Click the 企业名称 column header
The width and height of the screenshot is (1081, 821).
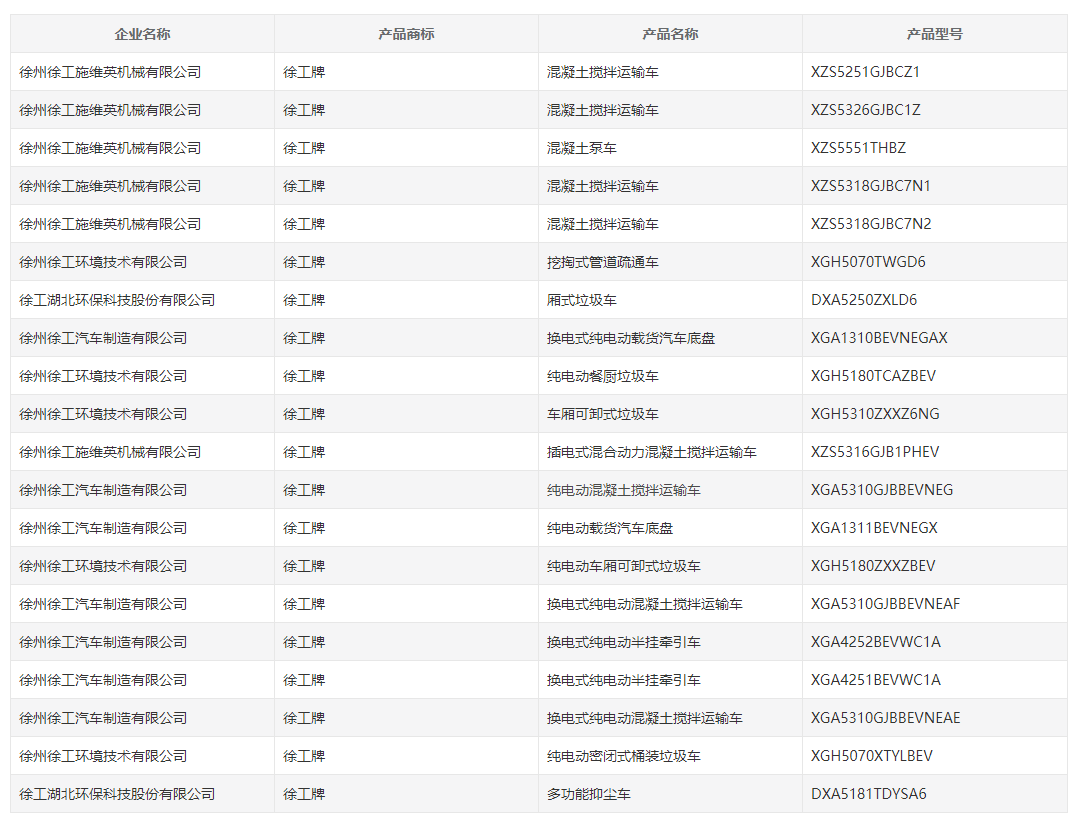click(x=142, y=34)
